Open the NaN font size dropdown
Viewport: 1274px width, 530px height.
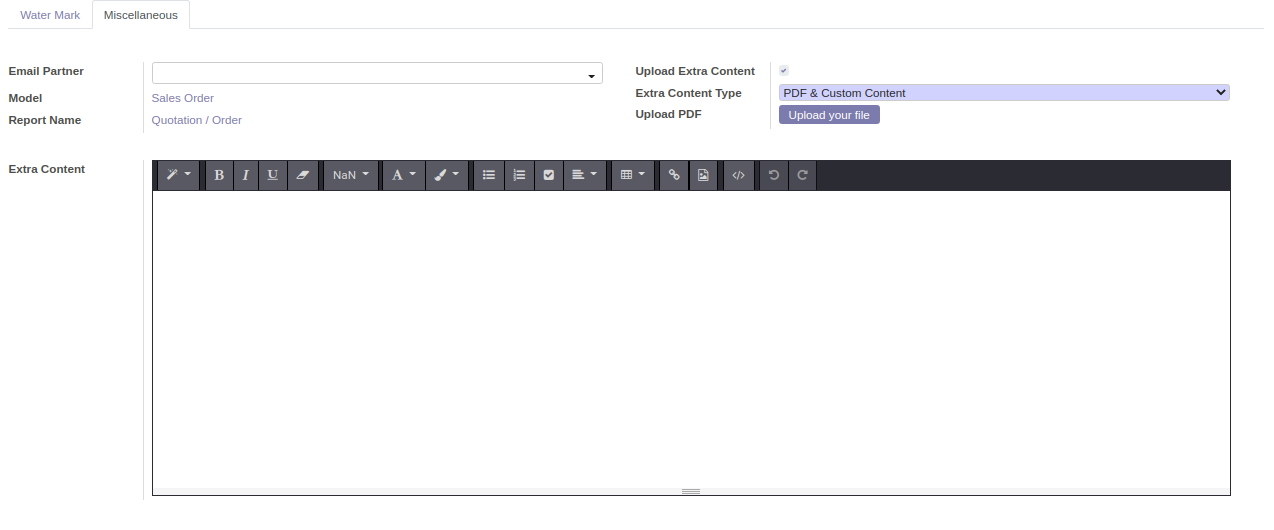coord(351,175)
